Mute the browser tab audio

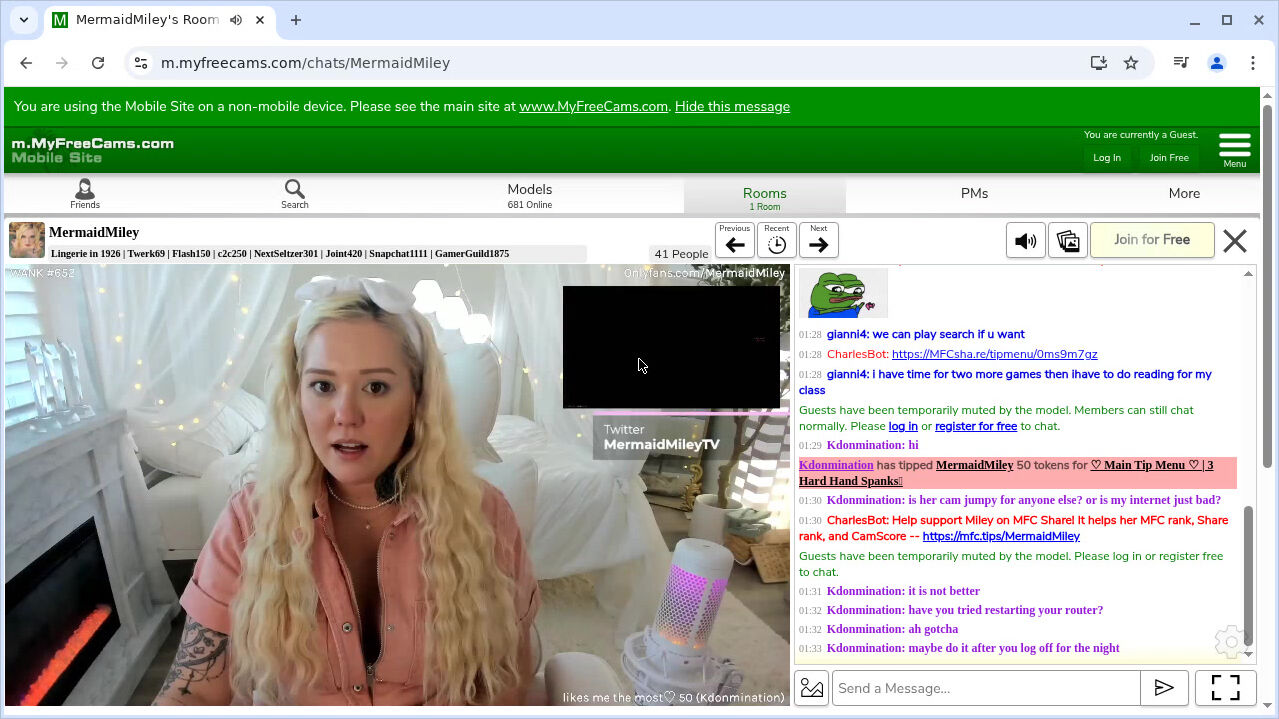pos(236,20)
